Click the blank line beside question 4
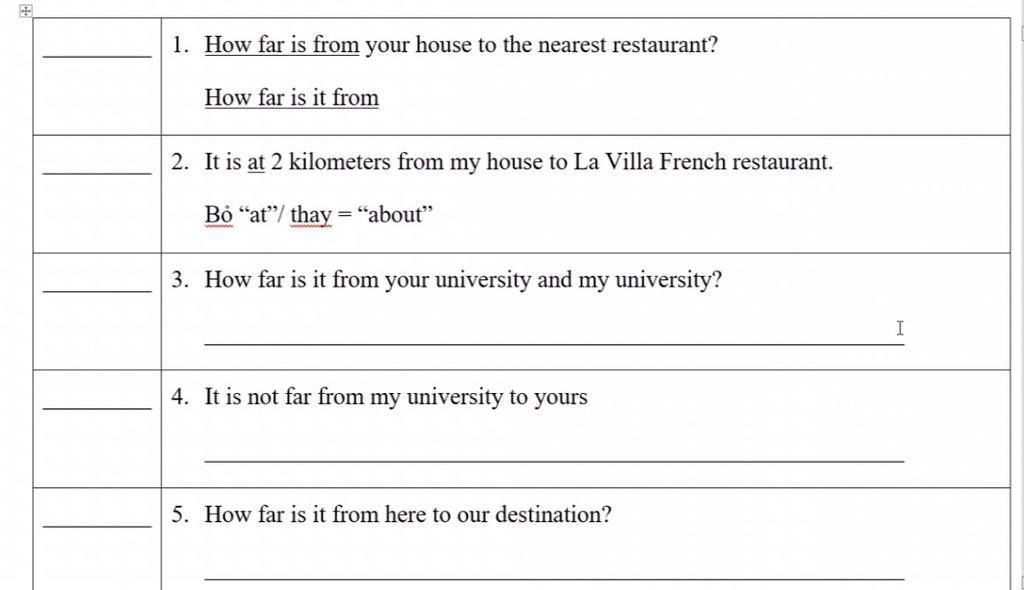1024x590 pixels. pyautogui.click(x=97, y=408)
